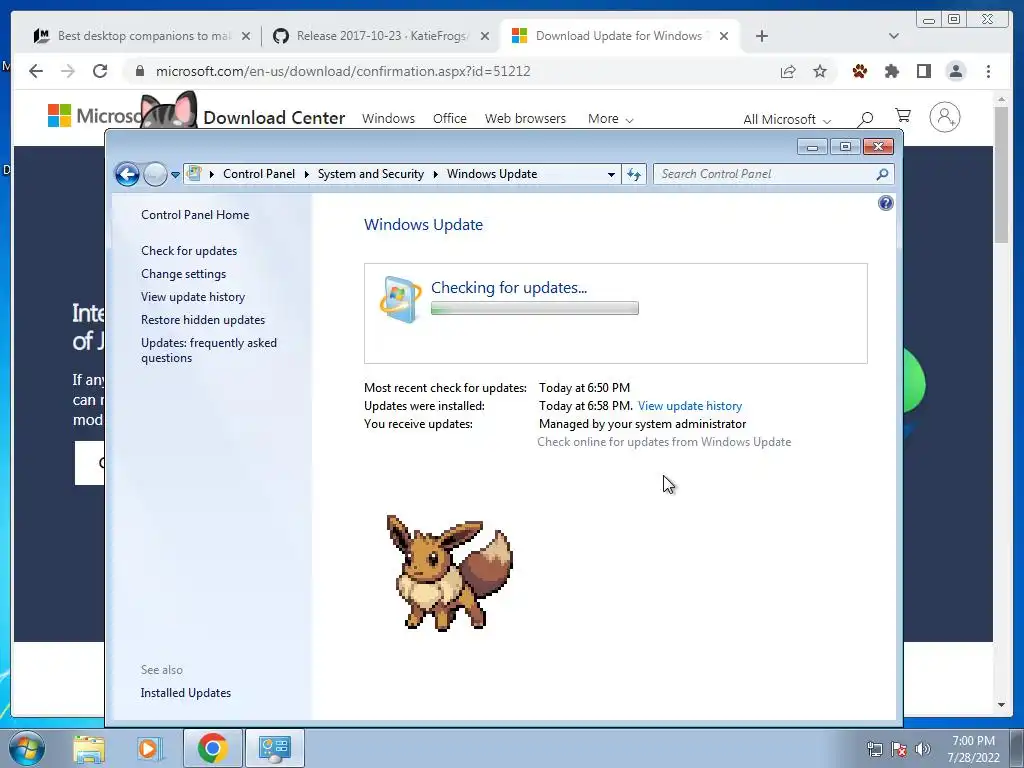Click the cat desktop companion on Chrome
The image size is (1024, 768).
click(x=168, y=110)
